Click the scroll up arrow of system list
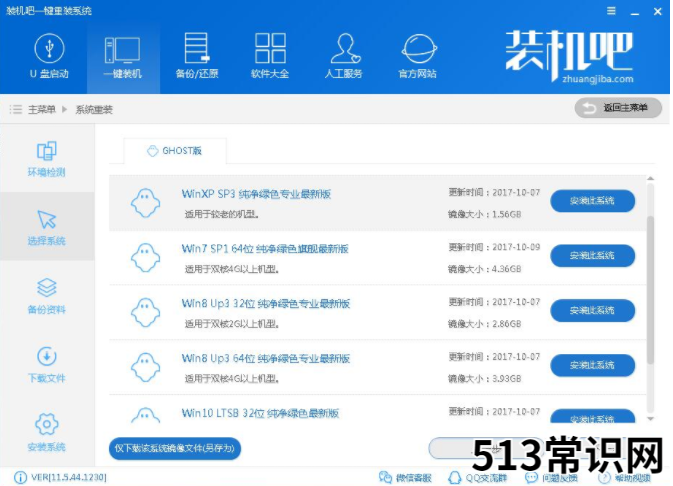This screenshot has height=486, width=673. (x=651, y=178)
